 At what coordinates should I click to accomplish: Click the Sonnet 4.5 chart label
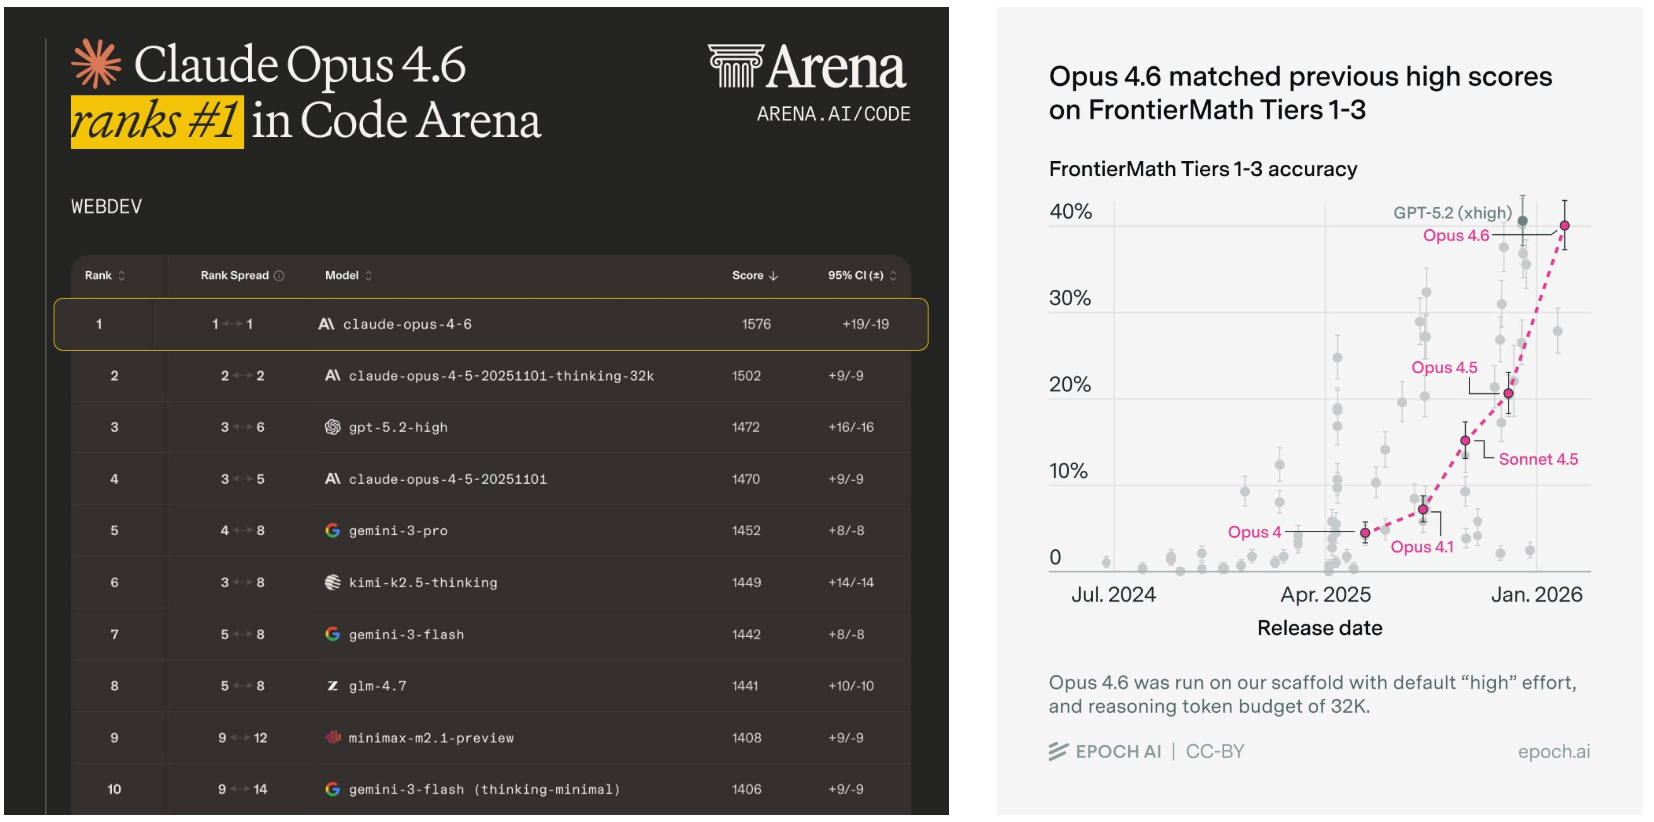click(1538, 459)
